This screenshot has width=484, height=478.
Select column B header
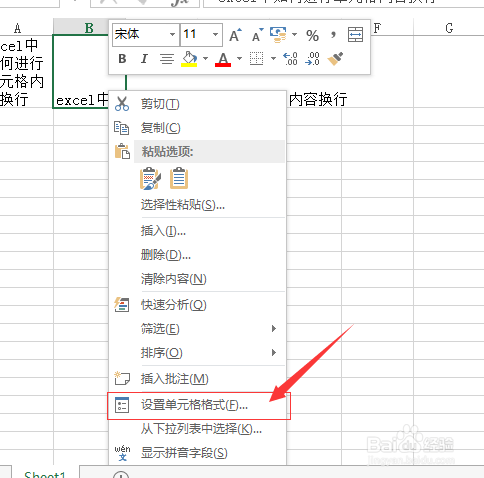tap(89, 27)
